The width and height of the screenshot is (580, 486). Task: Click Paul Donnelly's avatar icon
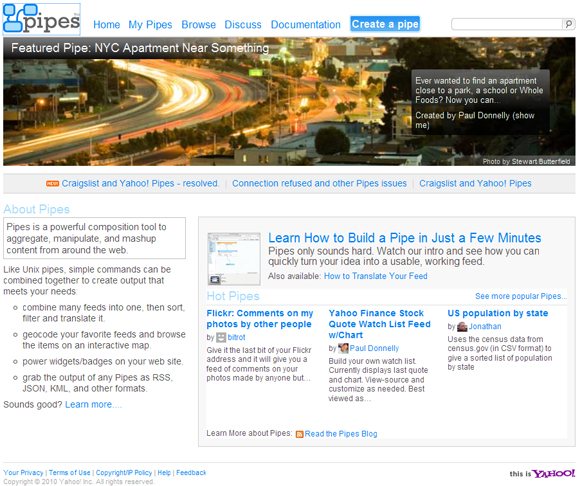coord(343,348)
